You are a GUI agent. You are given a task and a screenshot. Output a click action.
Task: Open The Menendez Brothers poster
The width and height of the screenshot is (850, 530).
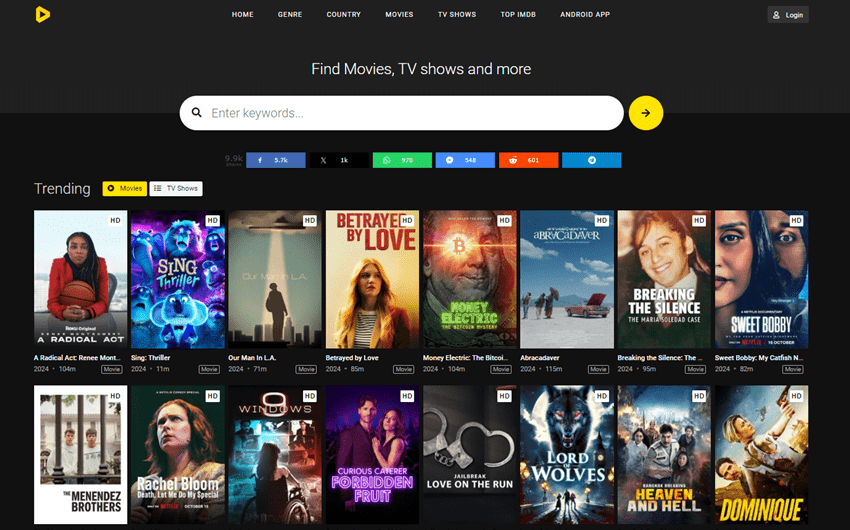80,454
